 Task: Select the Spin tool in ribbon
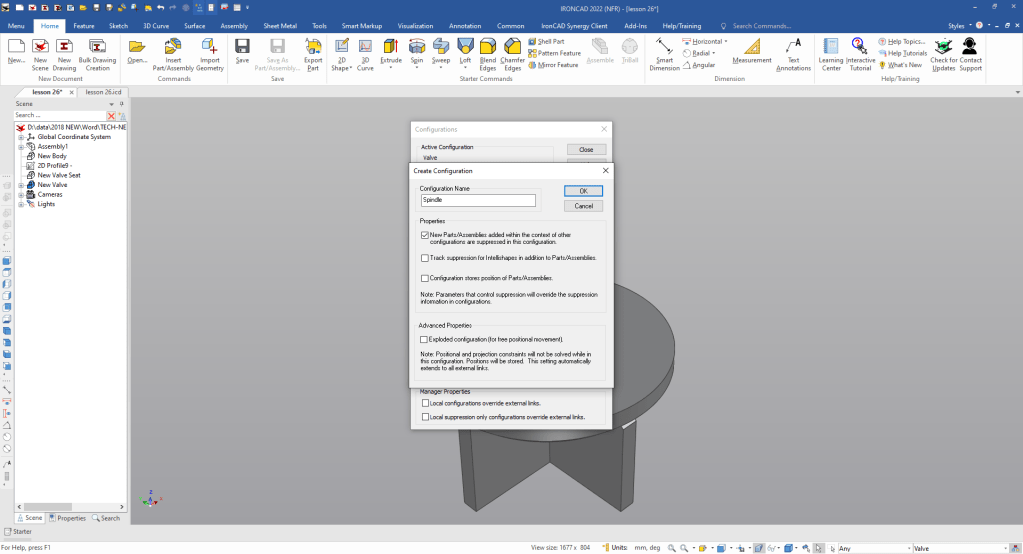(416, 47)
